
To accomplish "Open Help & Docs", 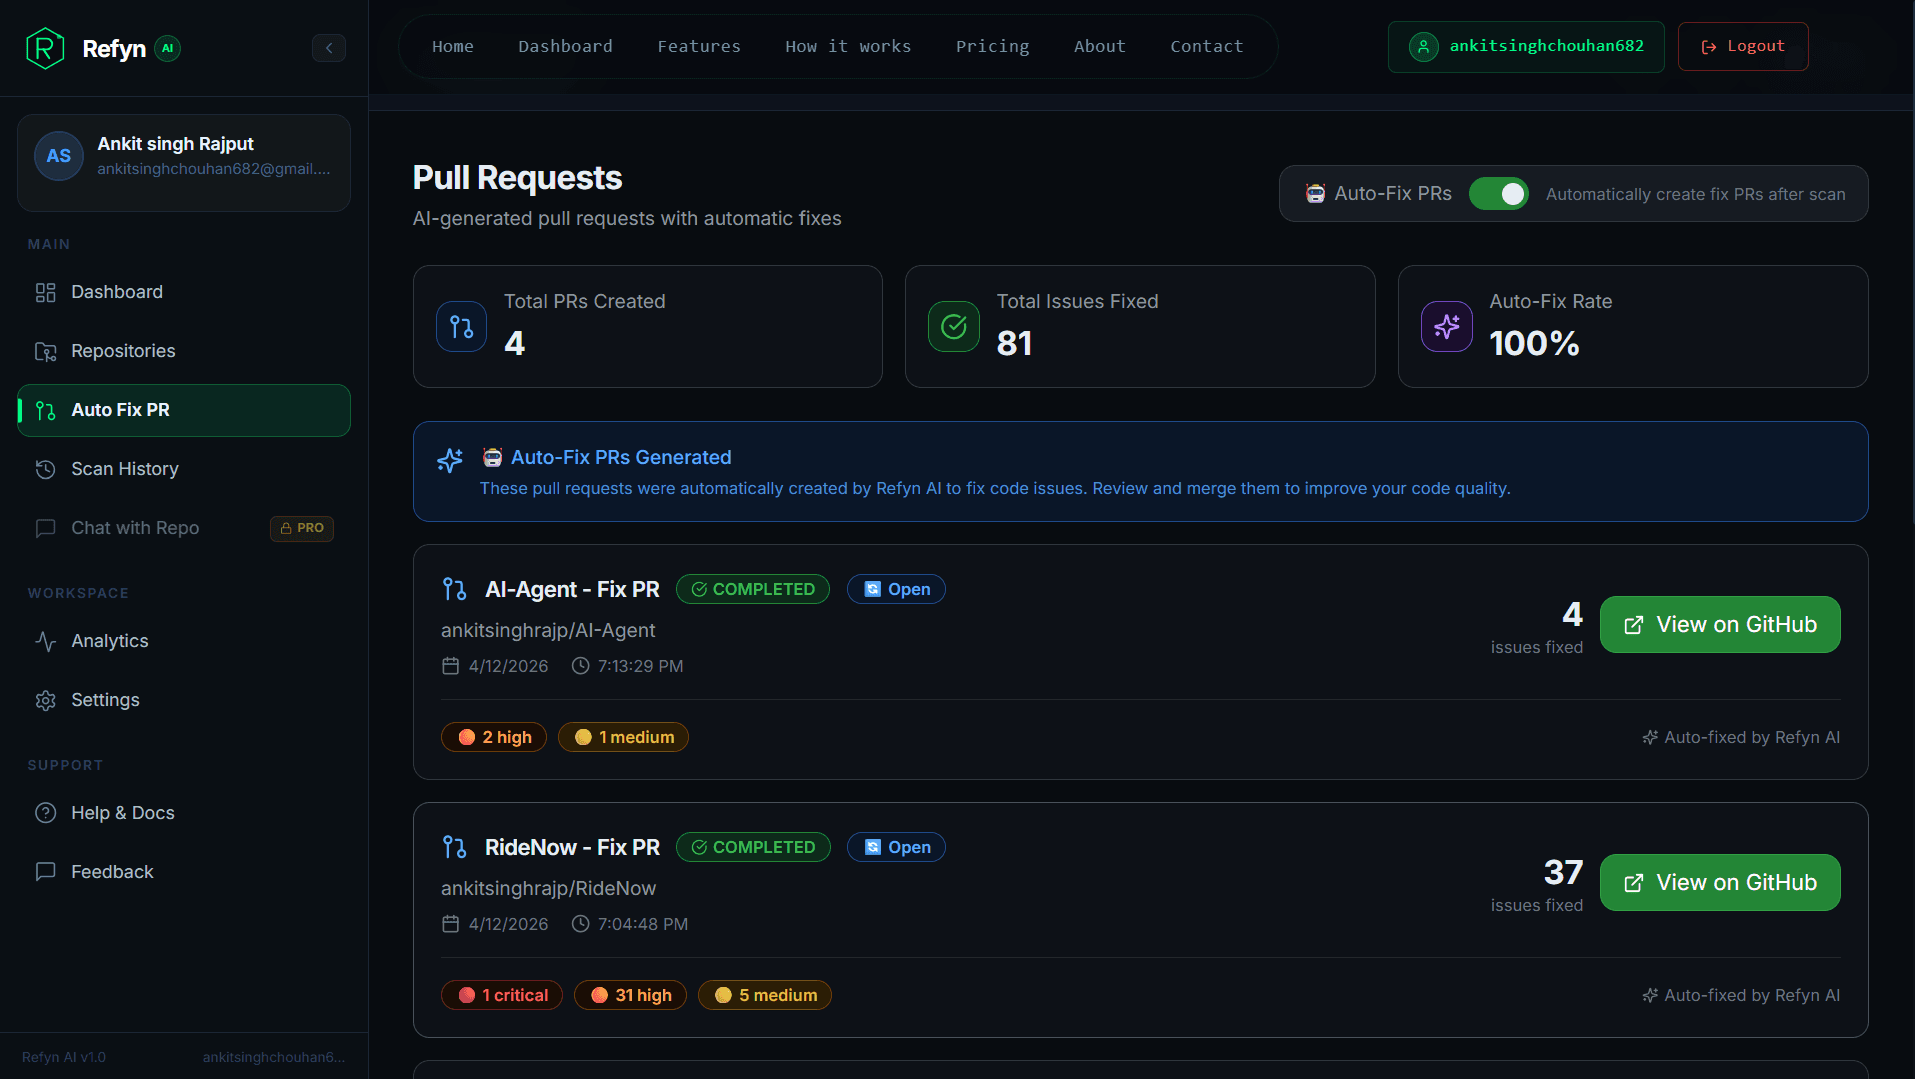I will 122,813.
